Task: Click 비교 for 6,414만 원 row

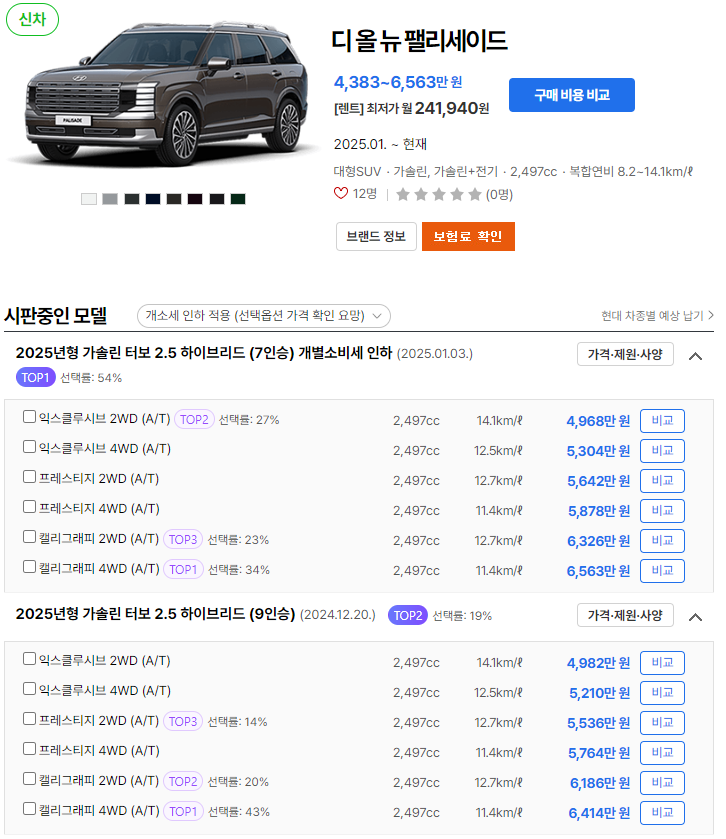Action: [662, 812]
